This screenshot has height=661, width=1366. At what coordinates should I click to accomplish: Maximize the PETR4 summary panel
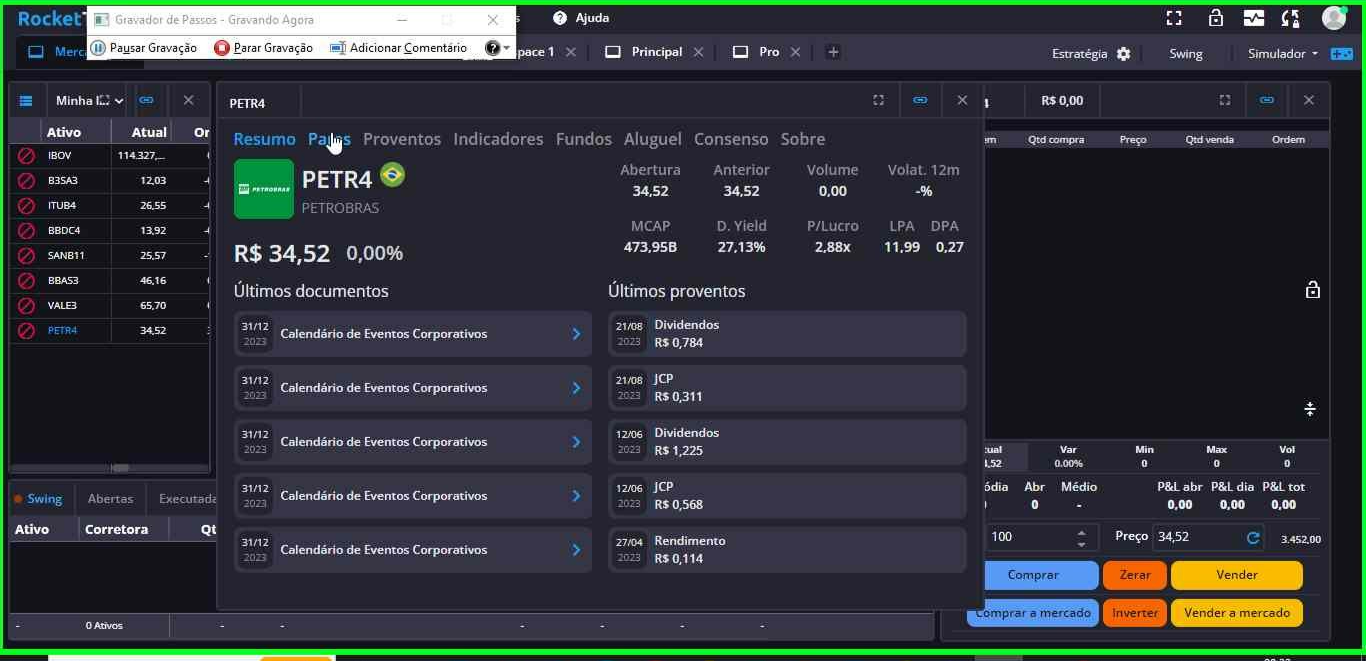point(878,100)
